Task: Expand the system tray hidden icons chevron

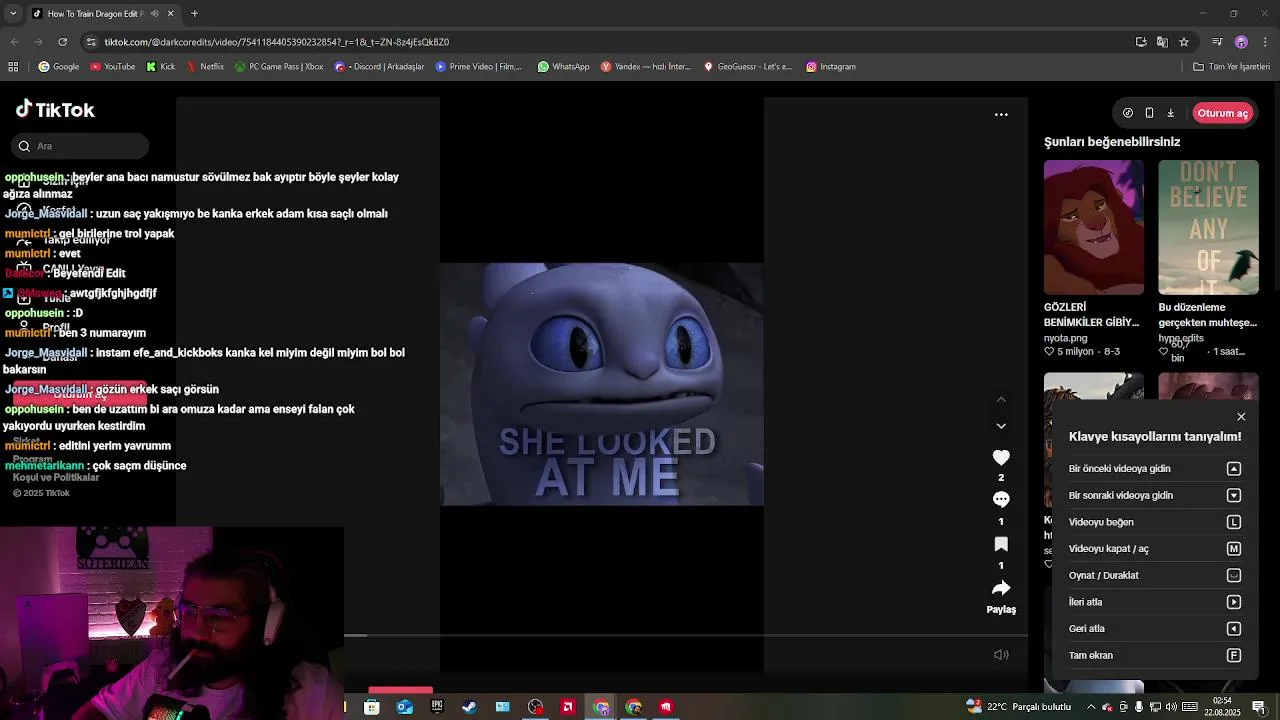Action: click(x=1092, y=707)
